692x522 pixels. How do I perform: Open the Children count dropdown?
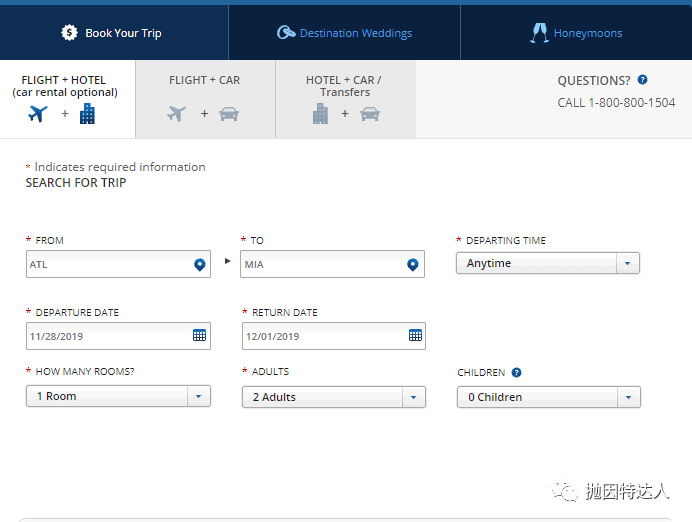tap(628, 398)
